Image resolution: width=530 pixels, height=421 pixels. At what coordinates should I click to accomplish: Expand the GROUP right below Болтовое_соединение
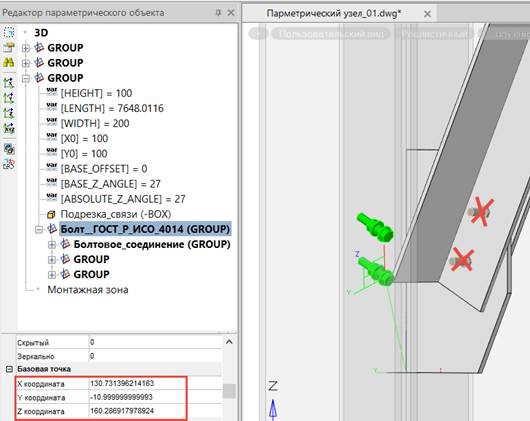tap(52, 259)
